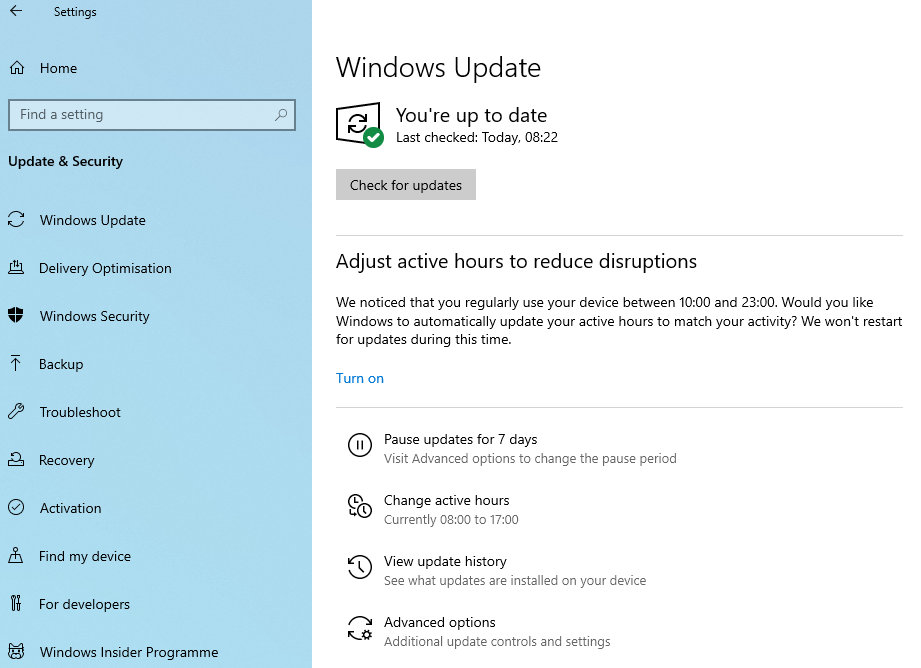Click the Troubleshoot wrench icon
The image size is (921, 668).
click(16, 411)
